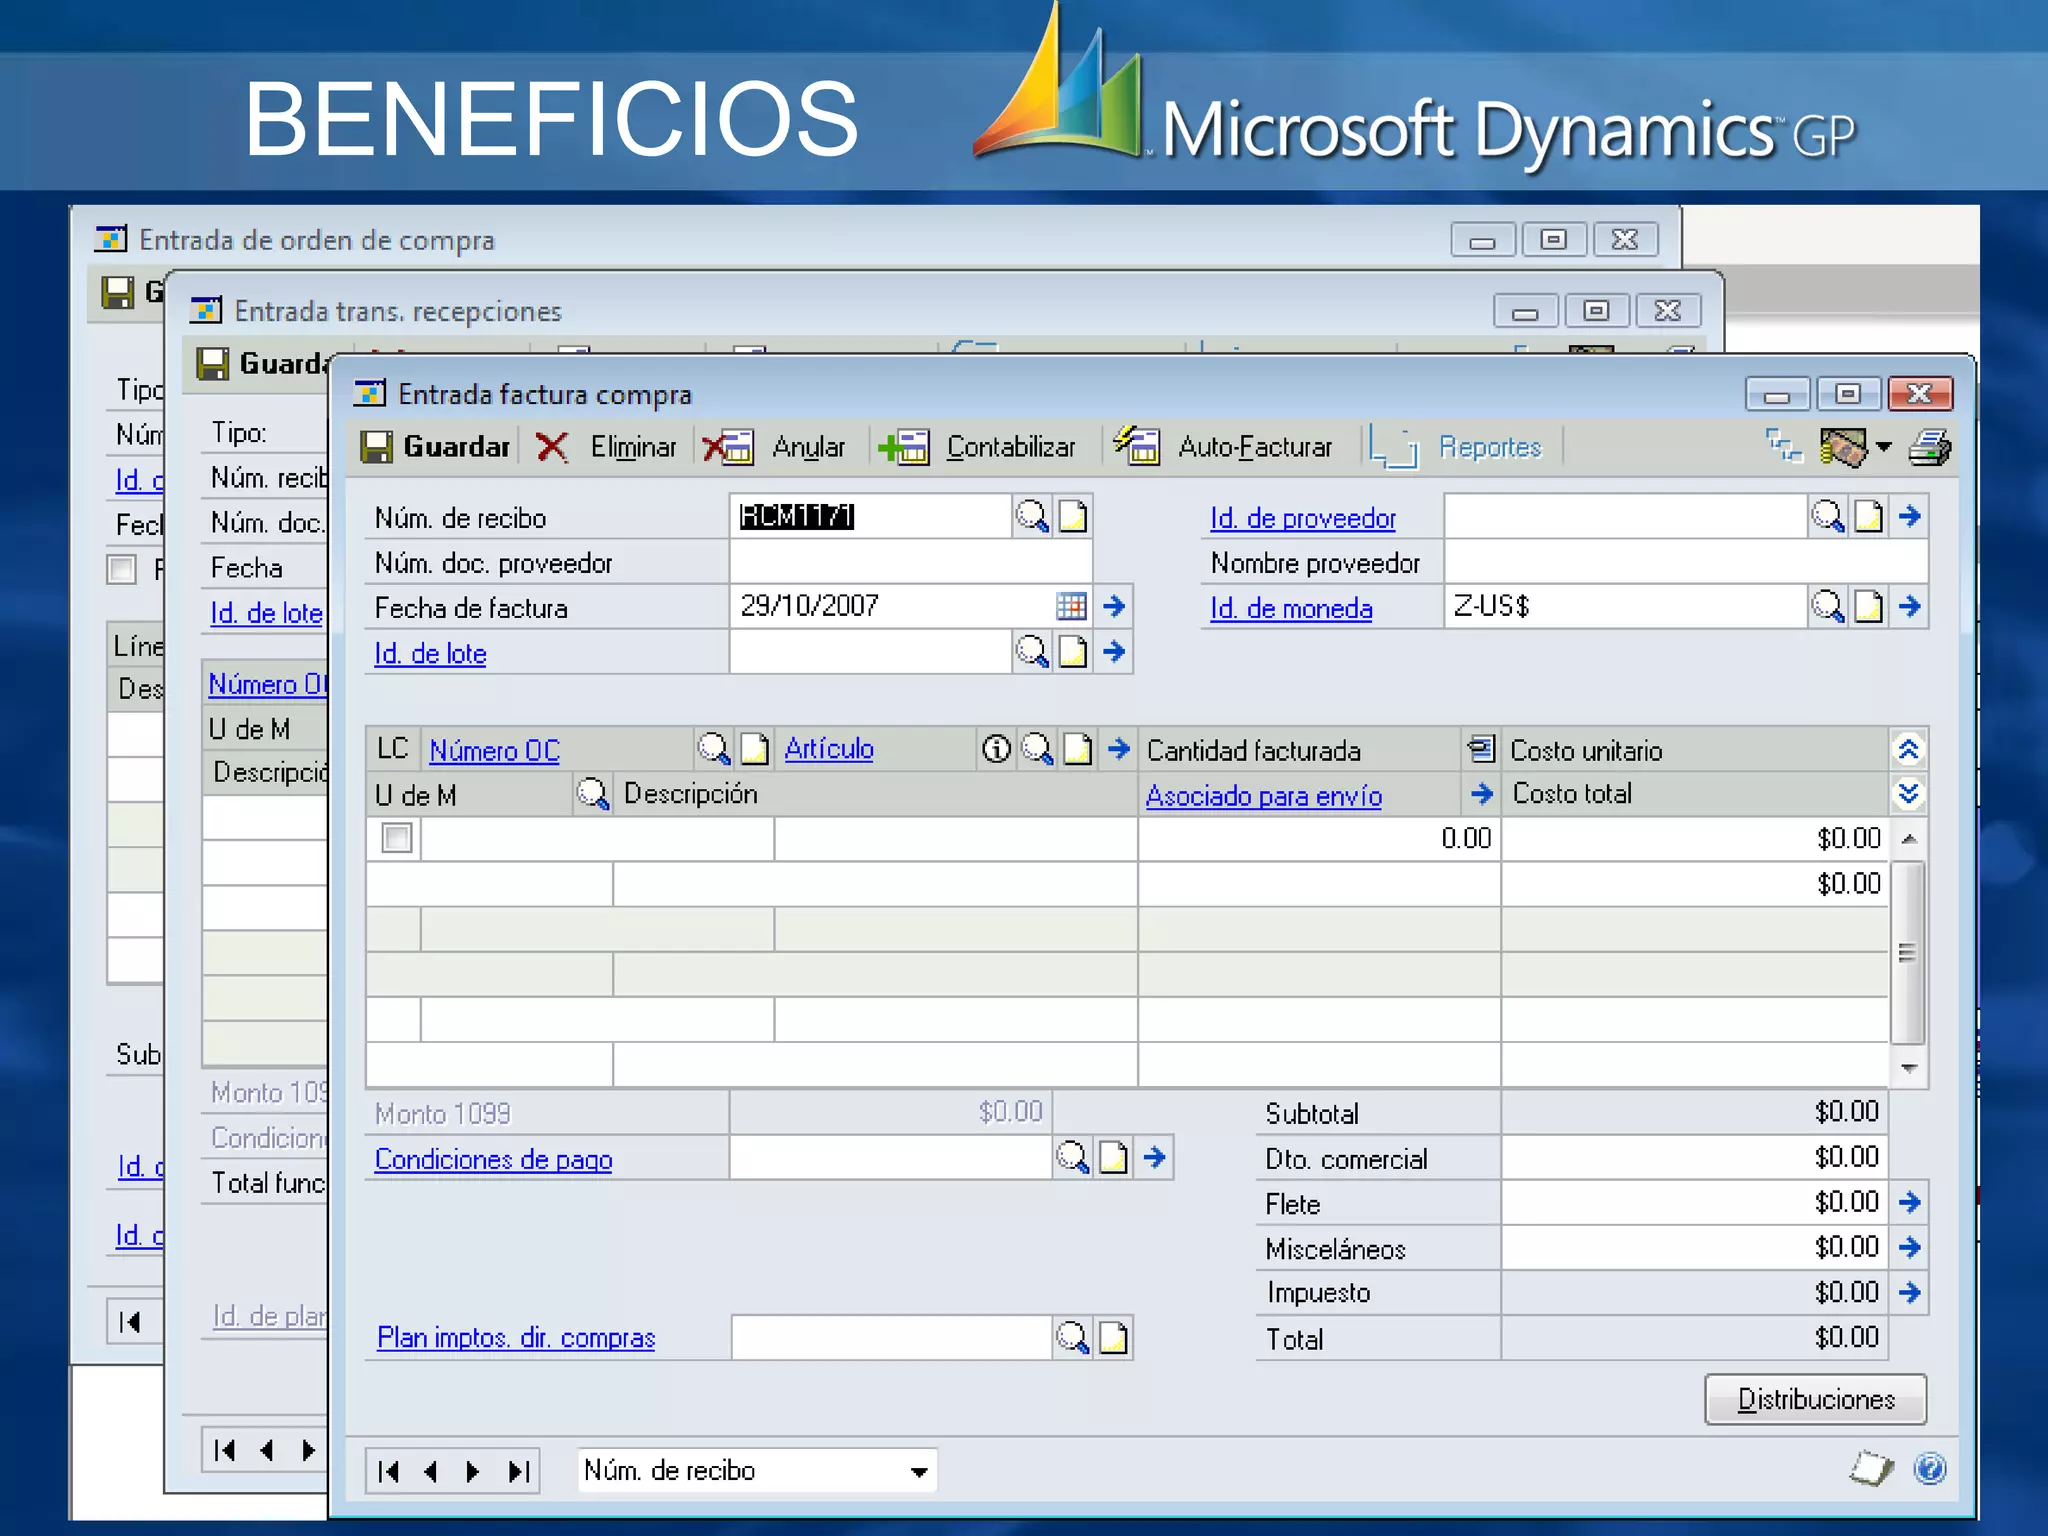Screen dimensions: 2048x1536
Task: Open lookup magnifier next to Artículo
Action: 1037,748
